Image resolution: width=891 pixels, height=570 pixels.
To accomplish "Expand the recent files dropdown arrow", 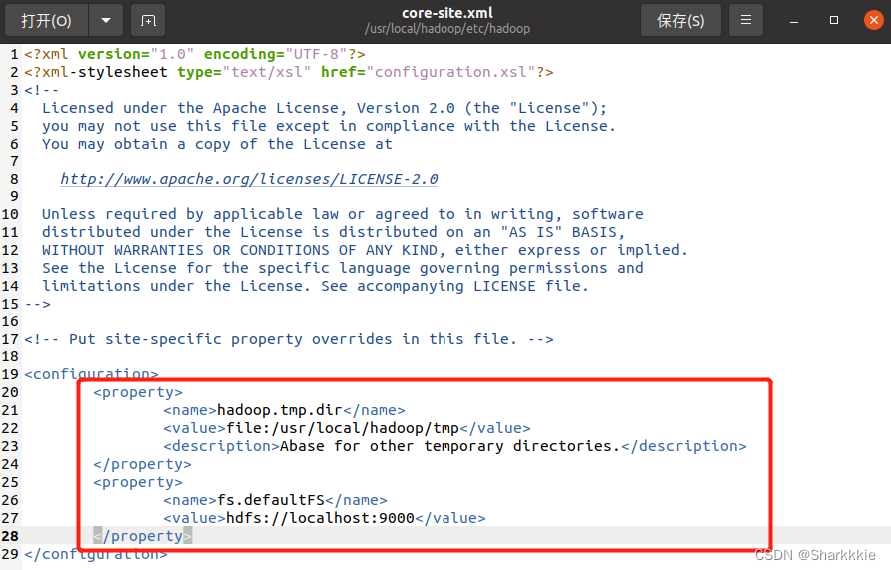I will coord(106,21).
